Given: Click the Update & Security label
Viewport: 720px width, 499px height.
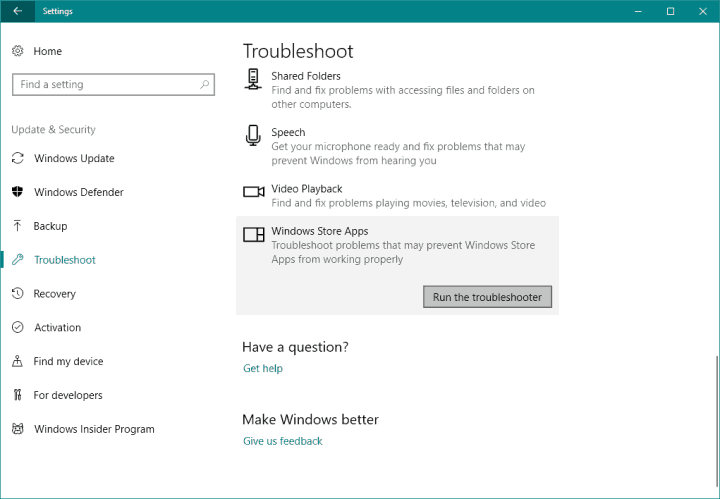Looking at the screenshot, I should click(x=53, y=129).
